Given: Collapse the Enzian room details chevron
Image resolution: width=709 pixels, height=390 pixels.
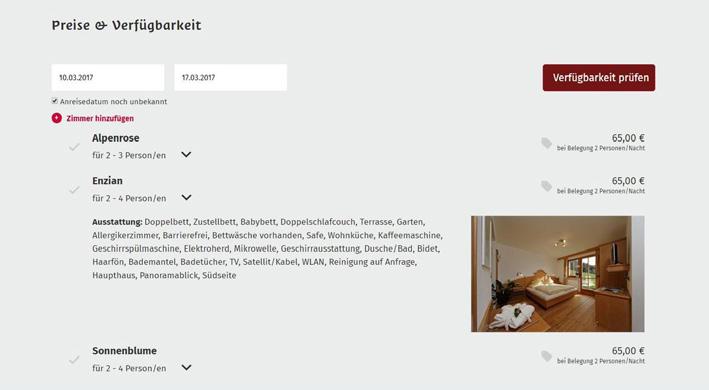Looking at the screenshot, I should click(186, 197).
